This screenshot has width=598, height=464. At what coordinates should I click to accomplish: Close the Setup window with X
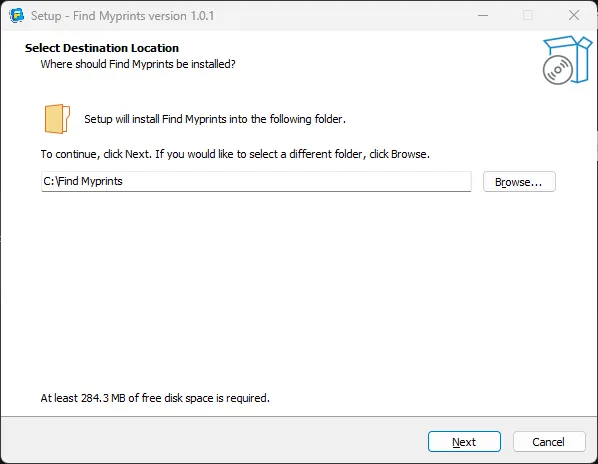click(x=574, y=16)
